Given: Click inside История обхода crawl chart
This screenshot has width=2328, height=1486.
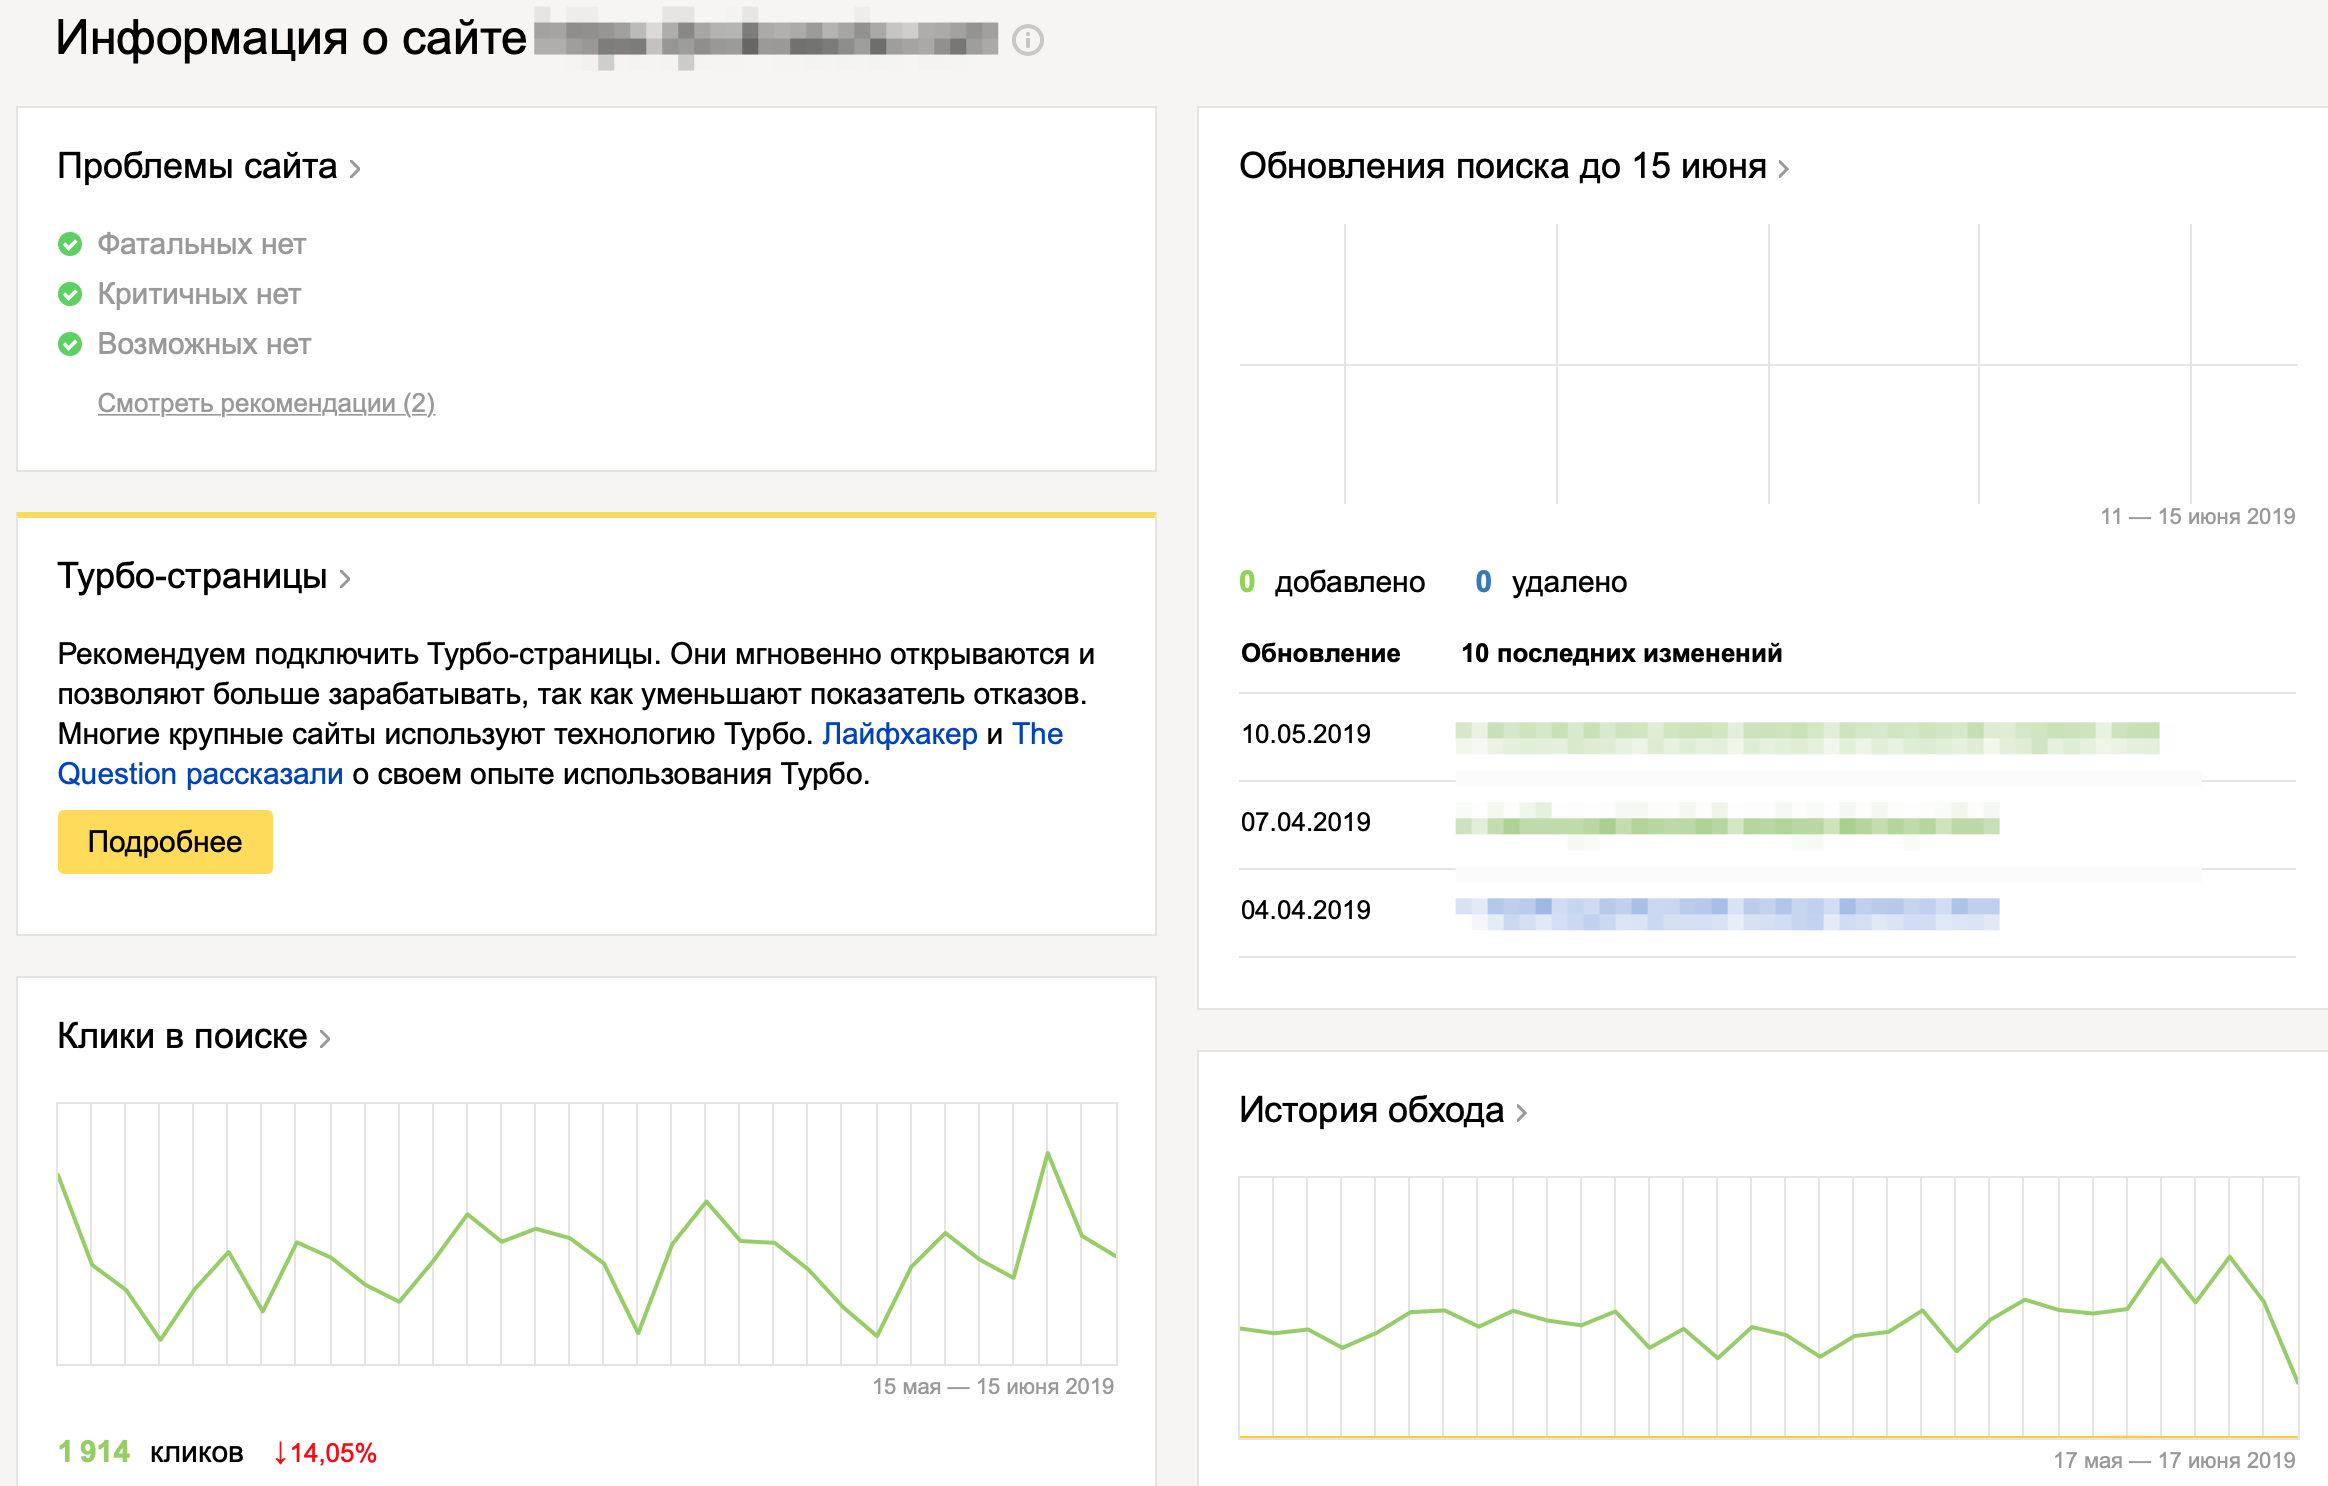Looking at the screenshot, I should click(x=1767, y=1310).
